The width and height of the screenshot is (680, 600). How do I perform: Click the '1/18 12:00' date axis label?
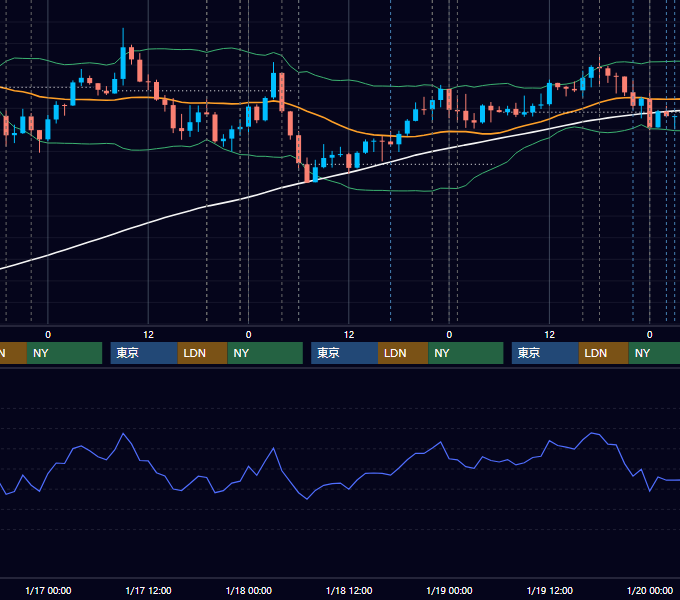tap(349, 590)
